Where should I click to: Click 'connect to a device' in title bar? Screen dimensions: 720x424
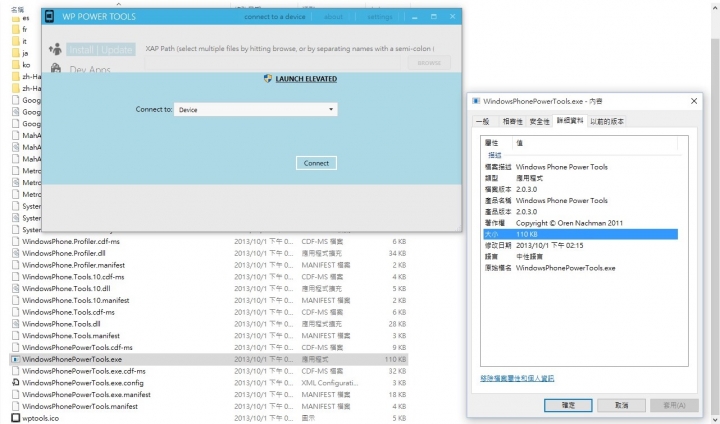coord(275,17)
